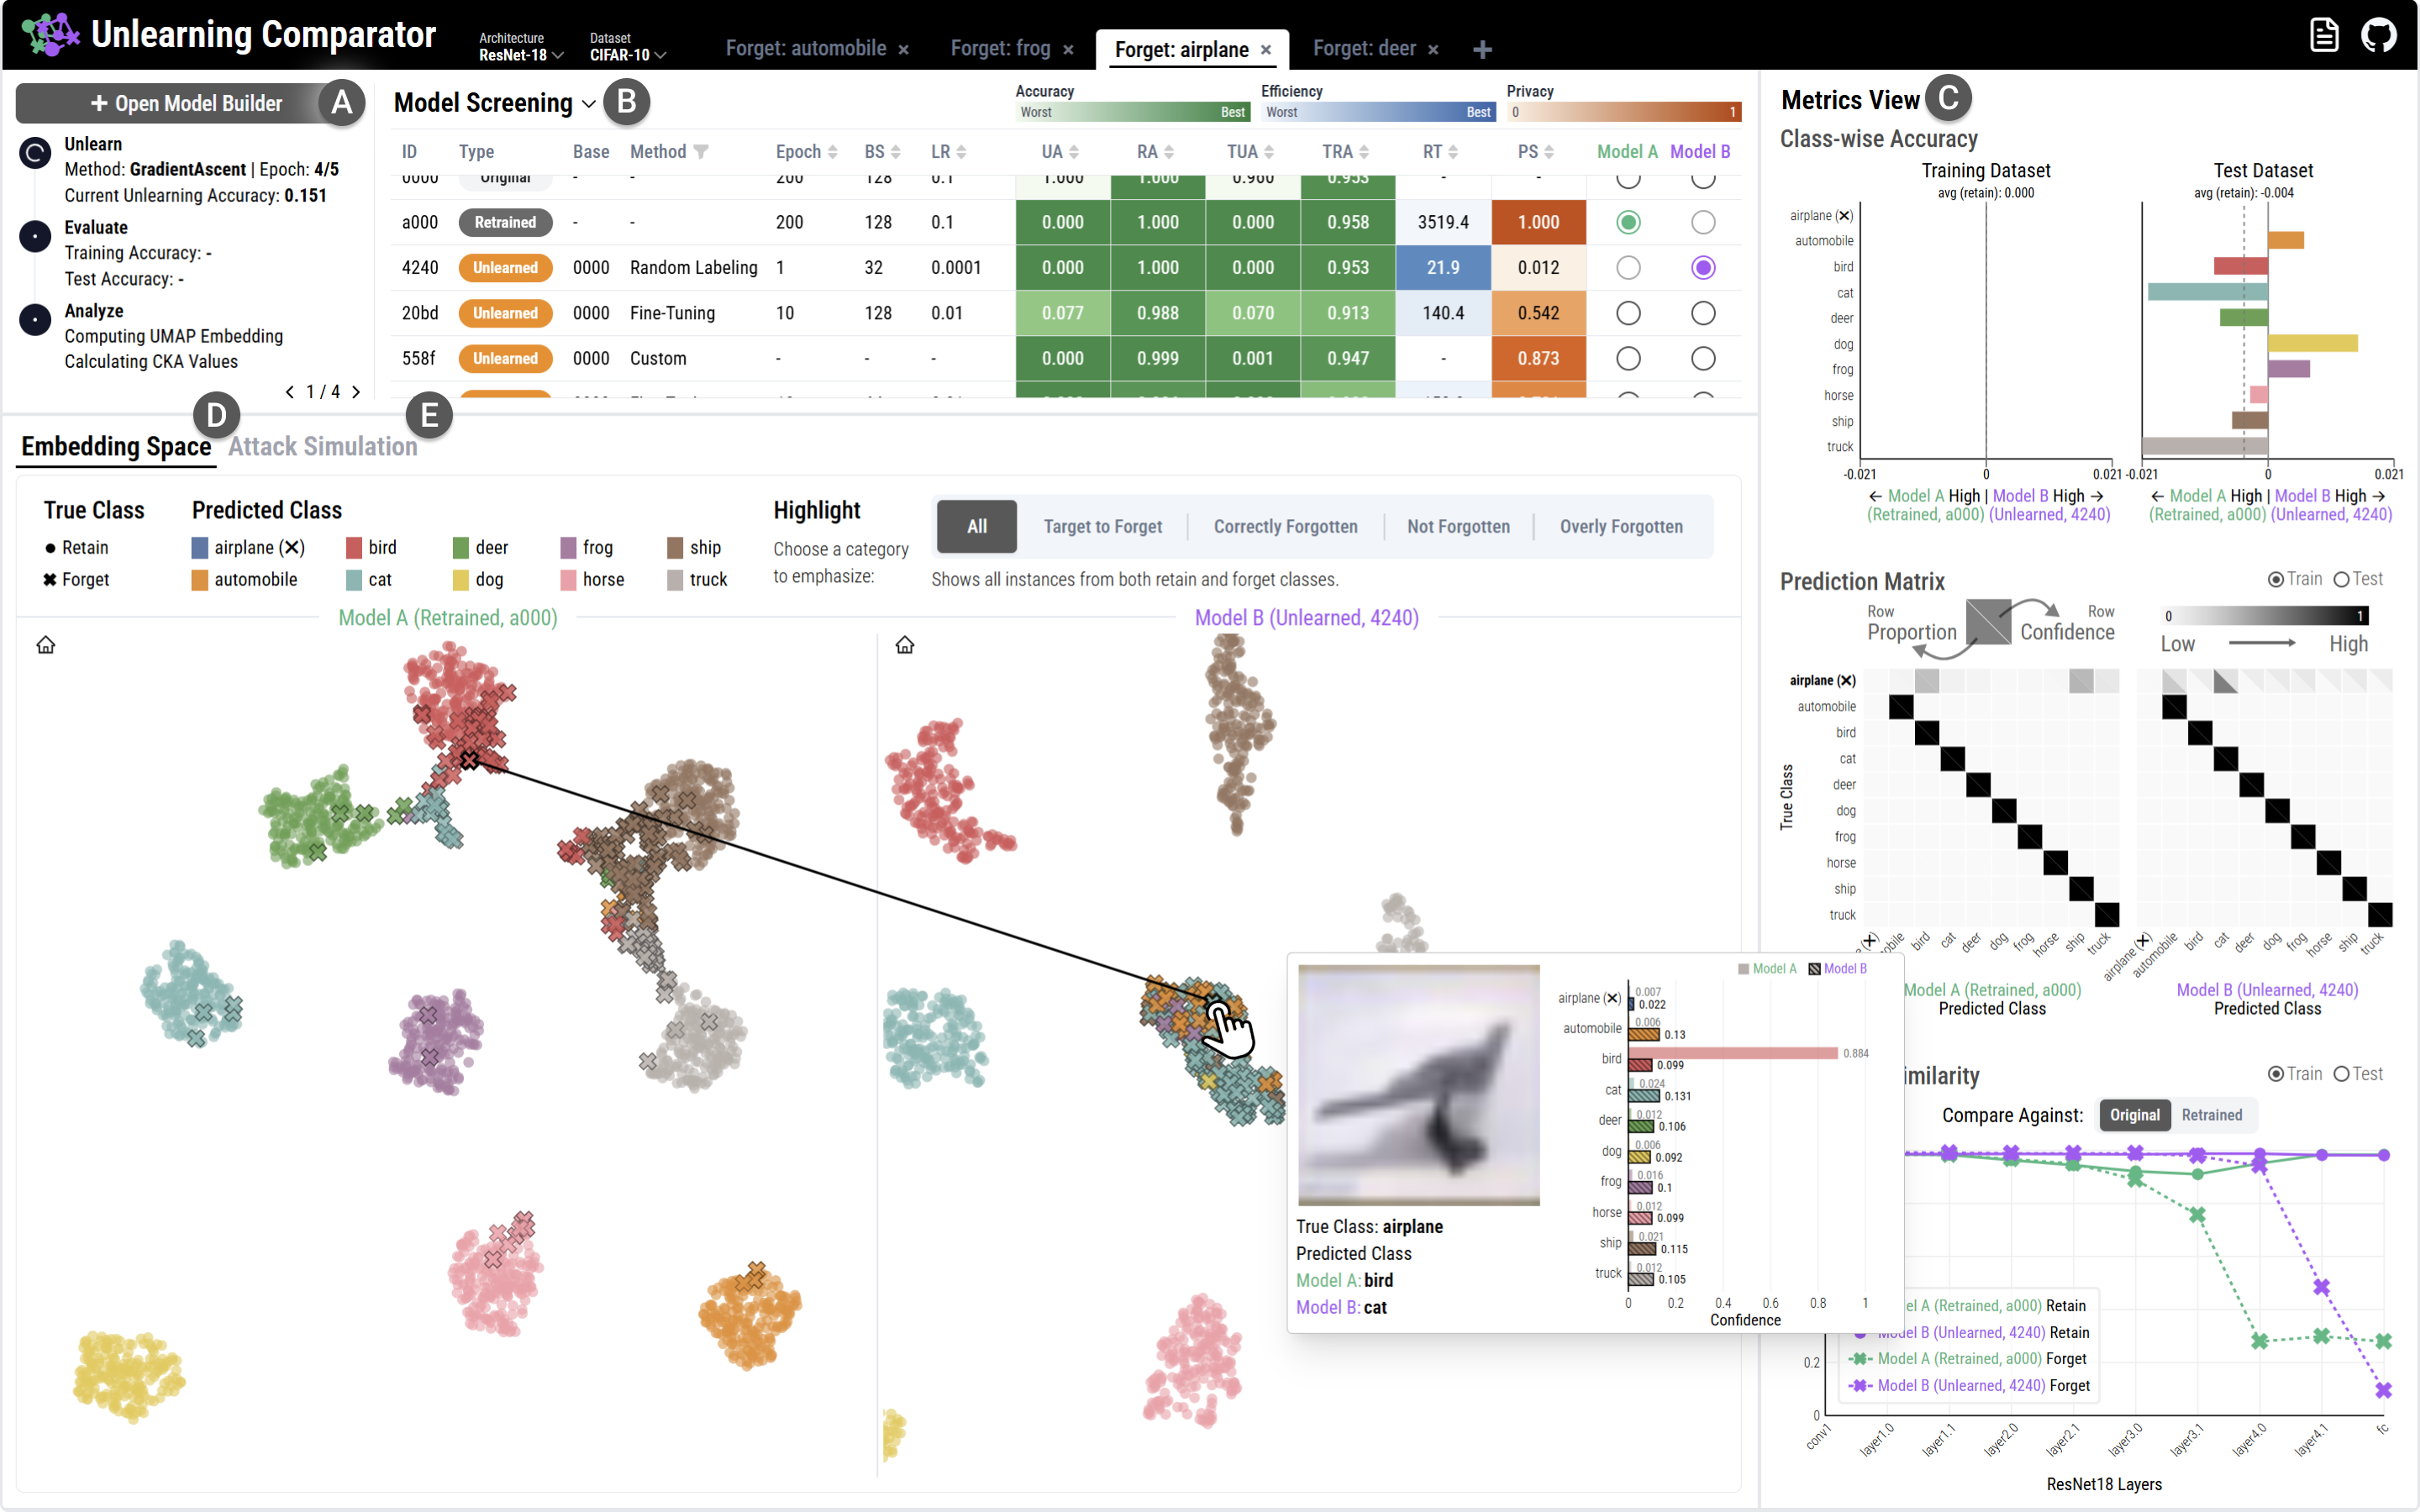2420x1512 pixels.
Task: Sort table by PS column arrows
Action: [x=1549, y=152]
